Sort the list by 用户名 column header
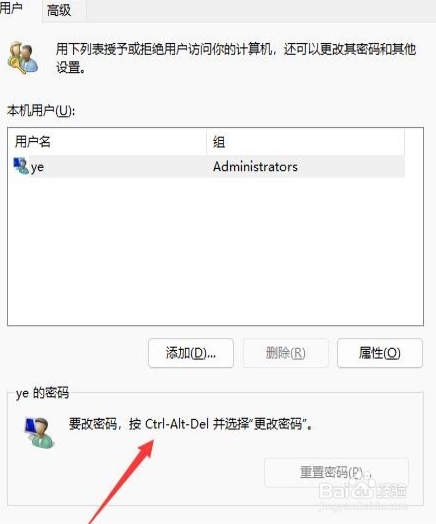This screenshot has width=436, height=524. coord(107,142)
